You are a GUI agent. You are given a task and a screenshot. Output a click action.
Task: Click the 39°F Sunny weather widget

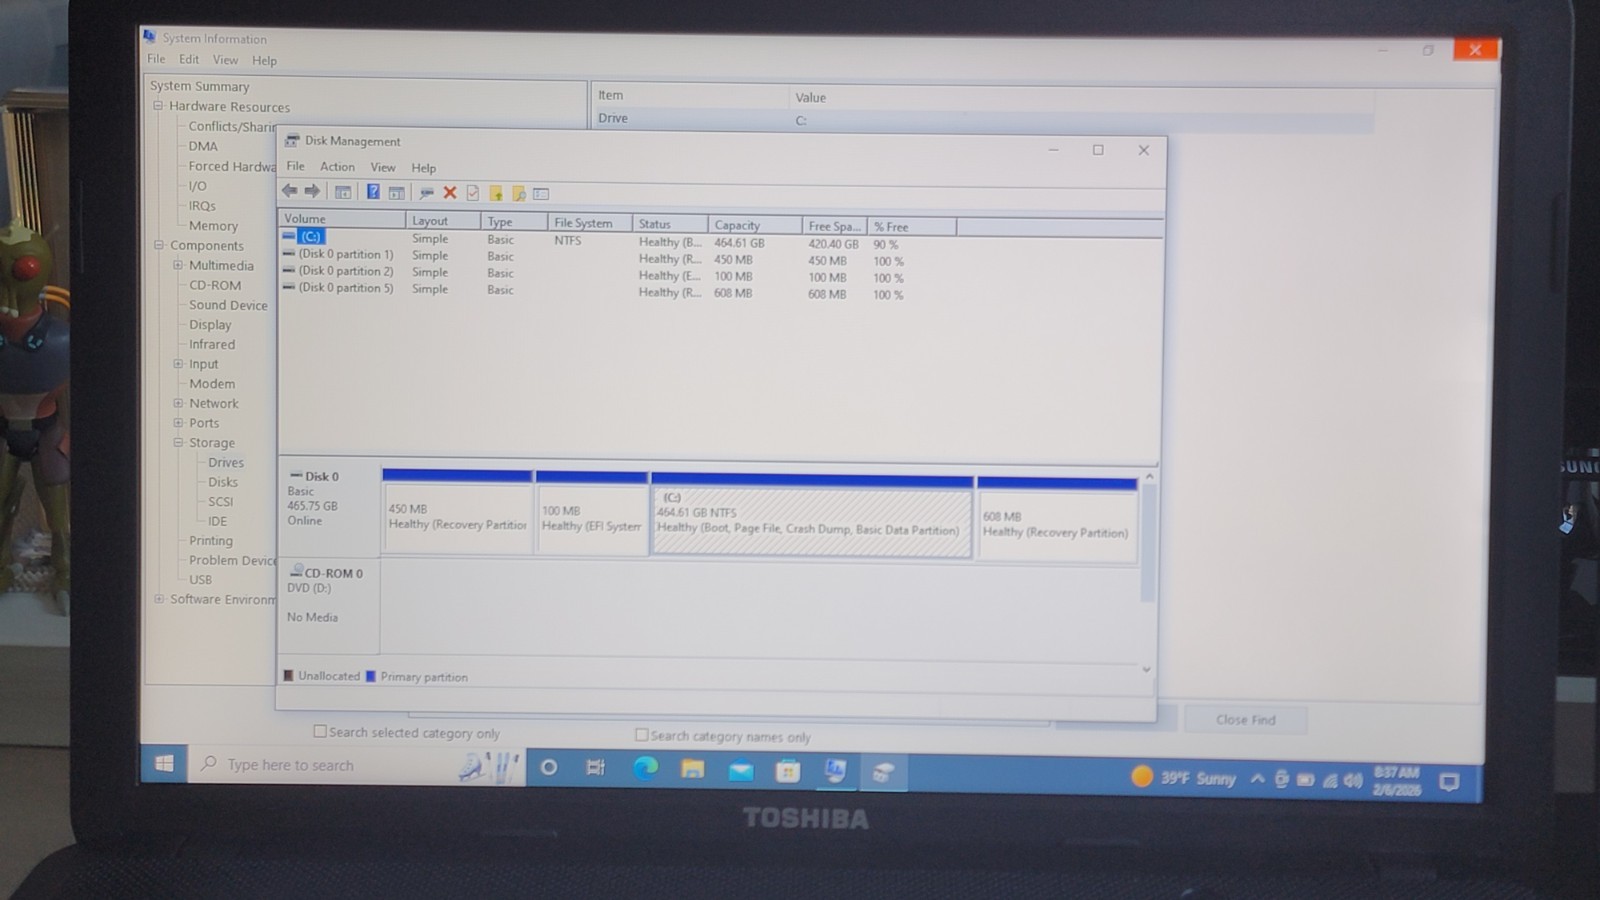click(1183, 777)
